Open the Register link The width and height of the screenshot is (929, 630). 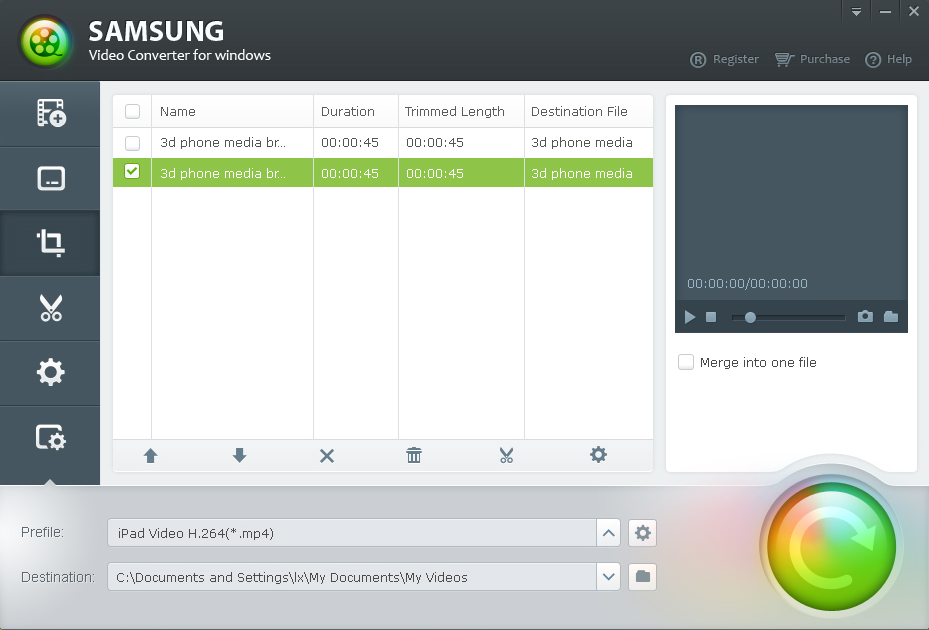pos(724,59)
